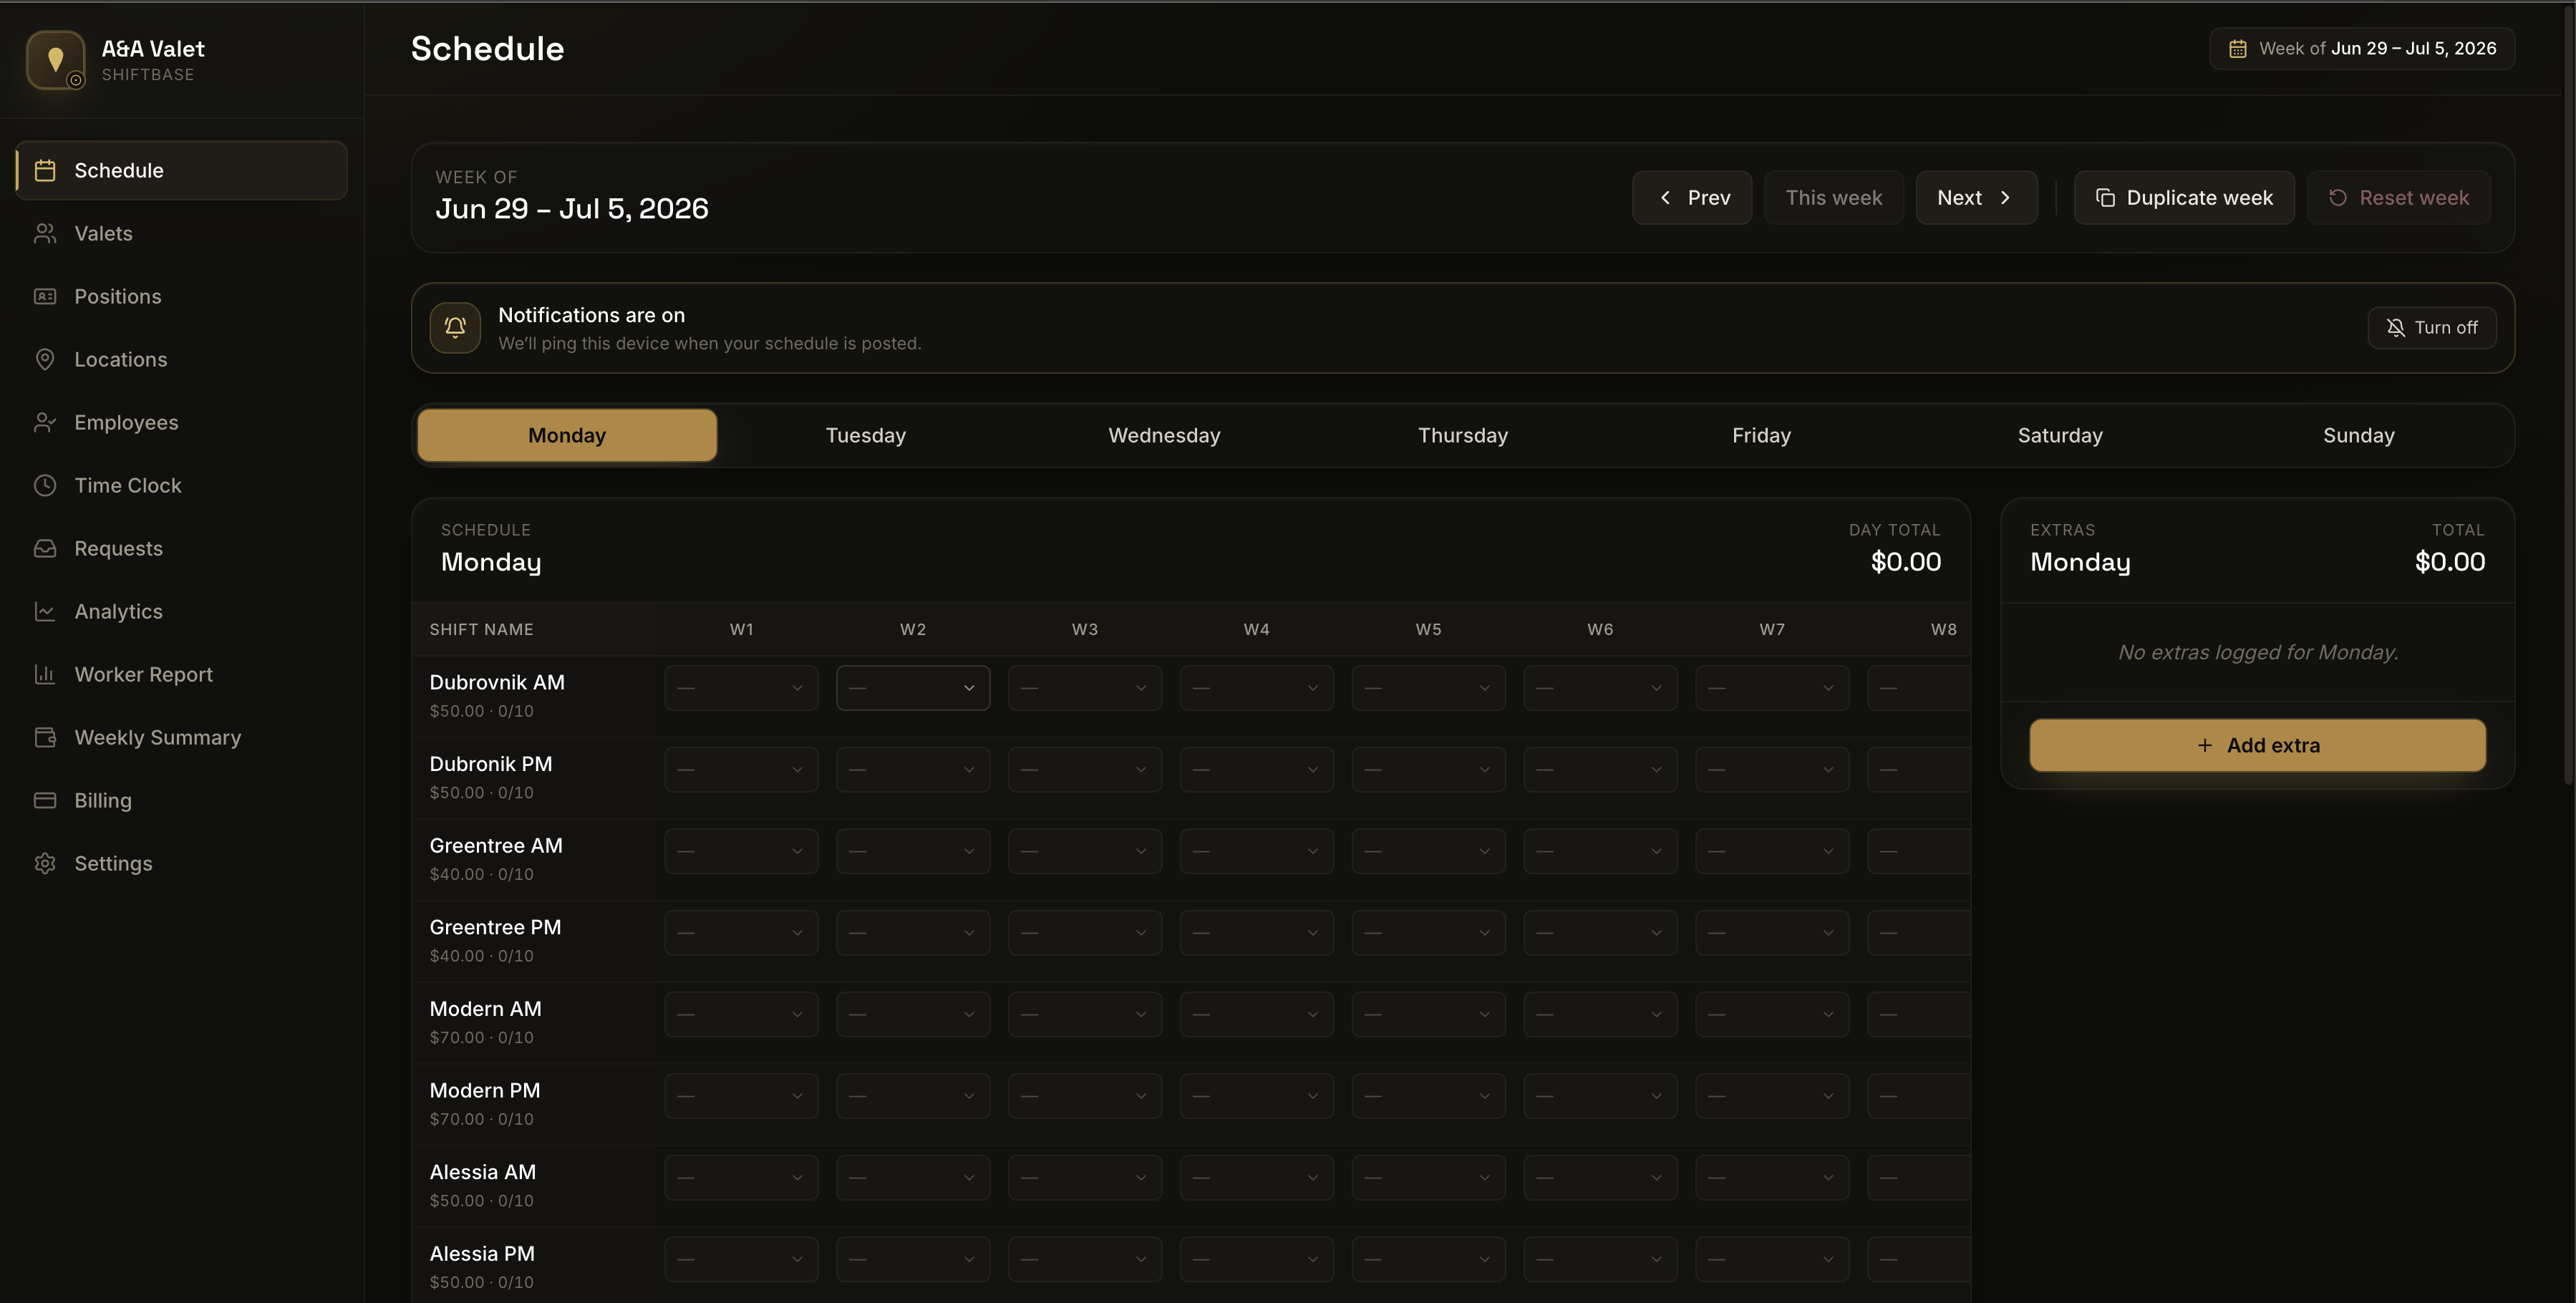Open Dubrovnik AM W5 dropdown
The width and height of the screenshot is (2576, 1303).
tap(1429, 688)
